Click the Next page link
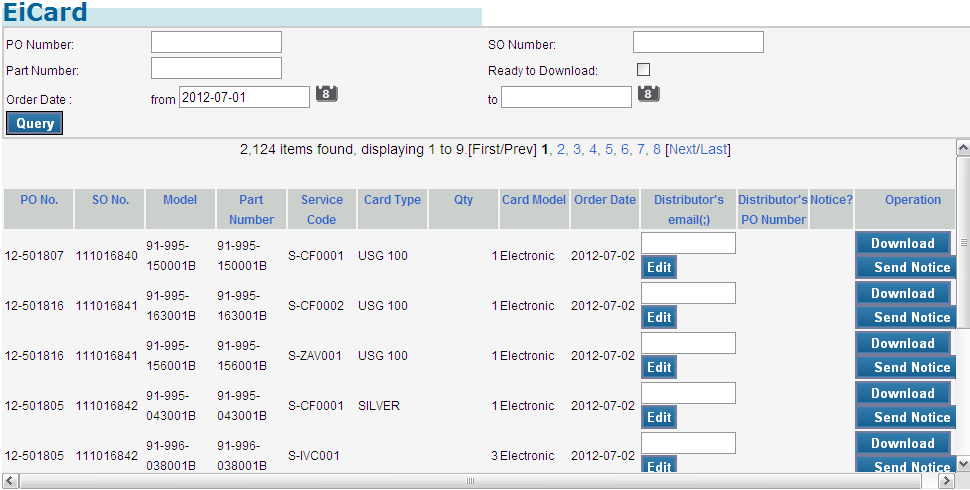 (683, 149)
